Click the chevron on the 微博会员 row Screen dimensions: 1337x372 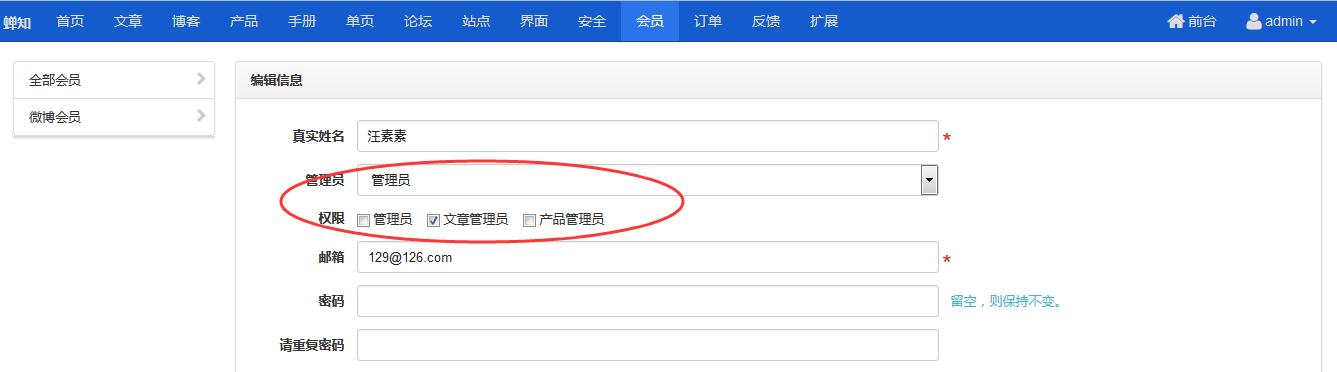point(201,116)
